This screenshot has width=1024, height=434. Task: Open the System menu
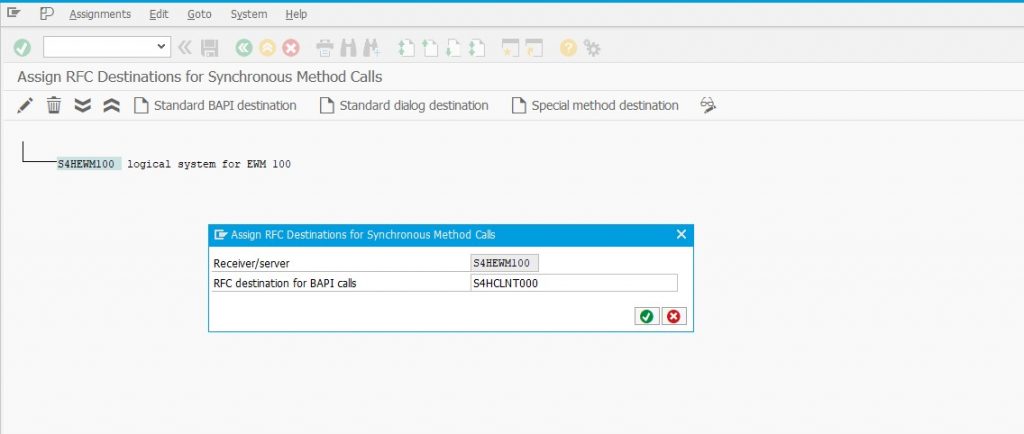(249, 14)
